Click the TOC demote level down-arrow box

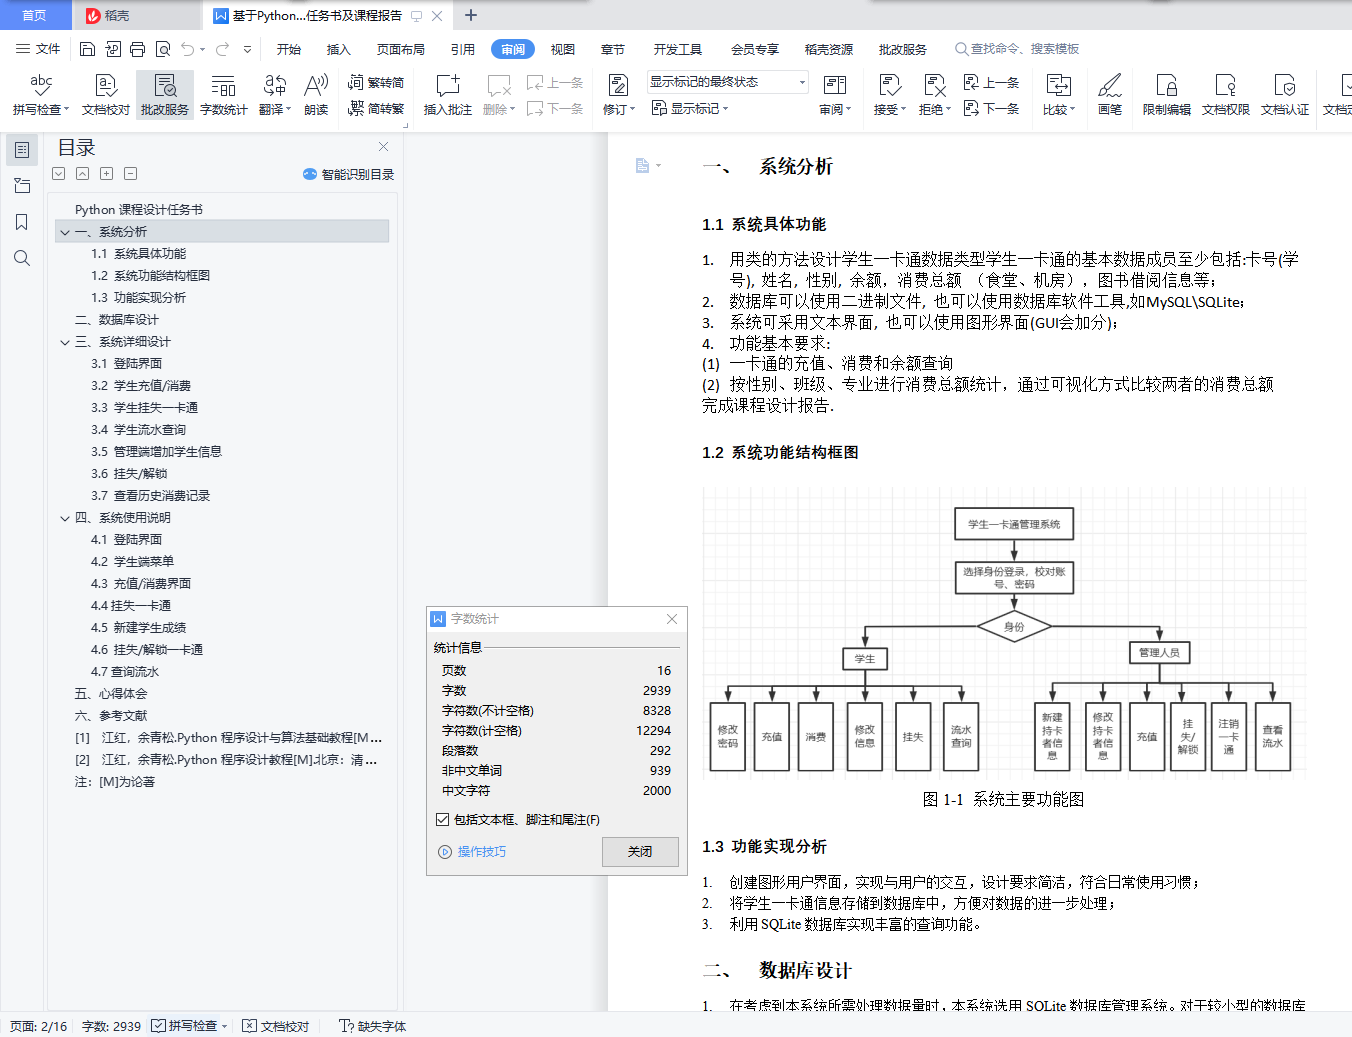tap(59, 174)
